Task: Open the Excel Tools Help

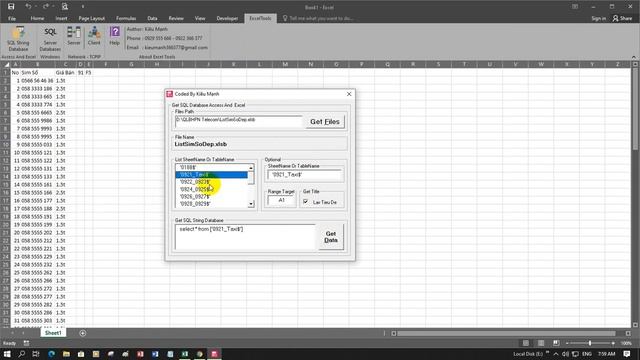Action: (x=115, y=36)
